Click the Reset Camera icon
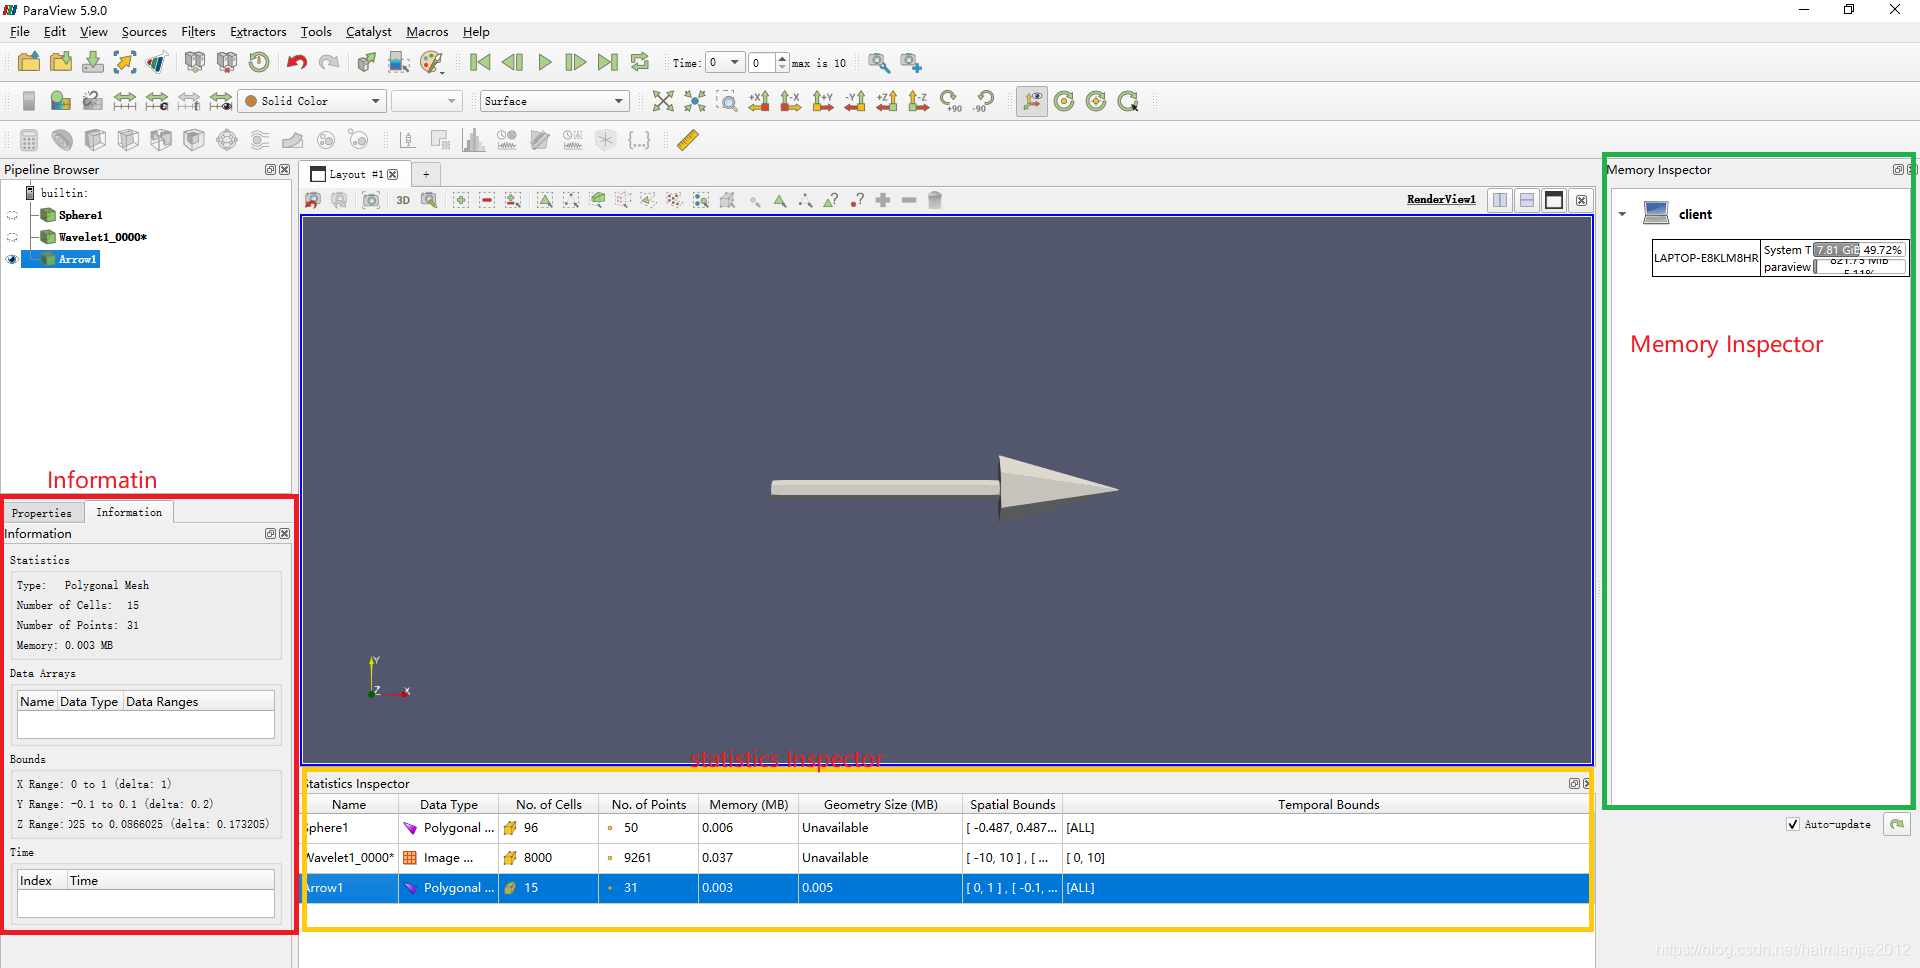The height and width of the screenshot is (968, 1920). (x=663, y=101)
